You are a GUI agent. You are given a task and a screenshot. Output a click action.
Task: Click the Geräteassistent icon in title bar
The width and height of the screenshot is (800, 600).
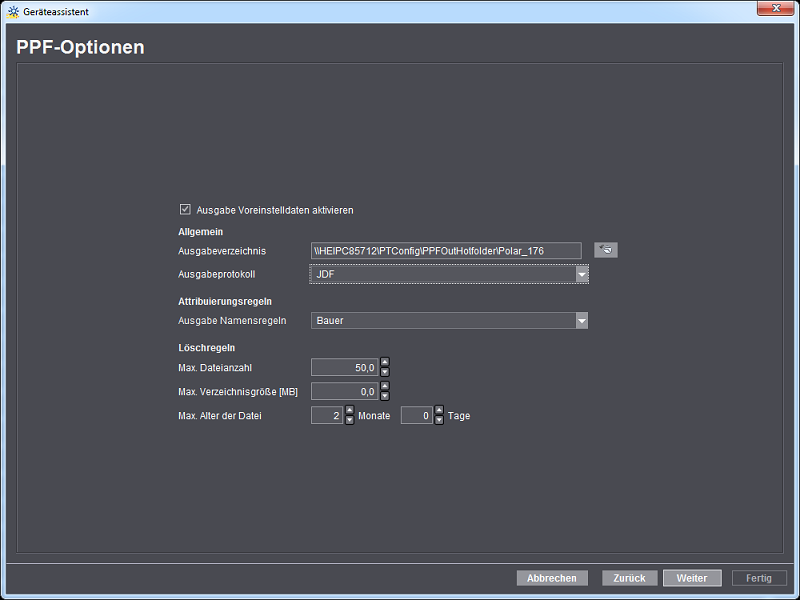(13, 11)
